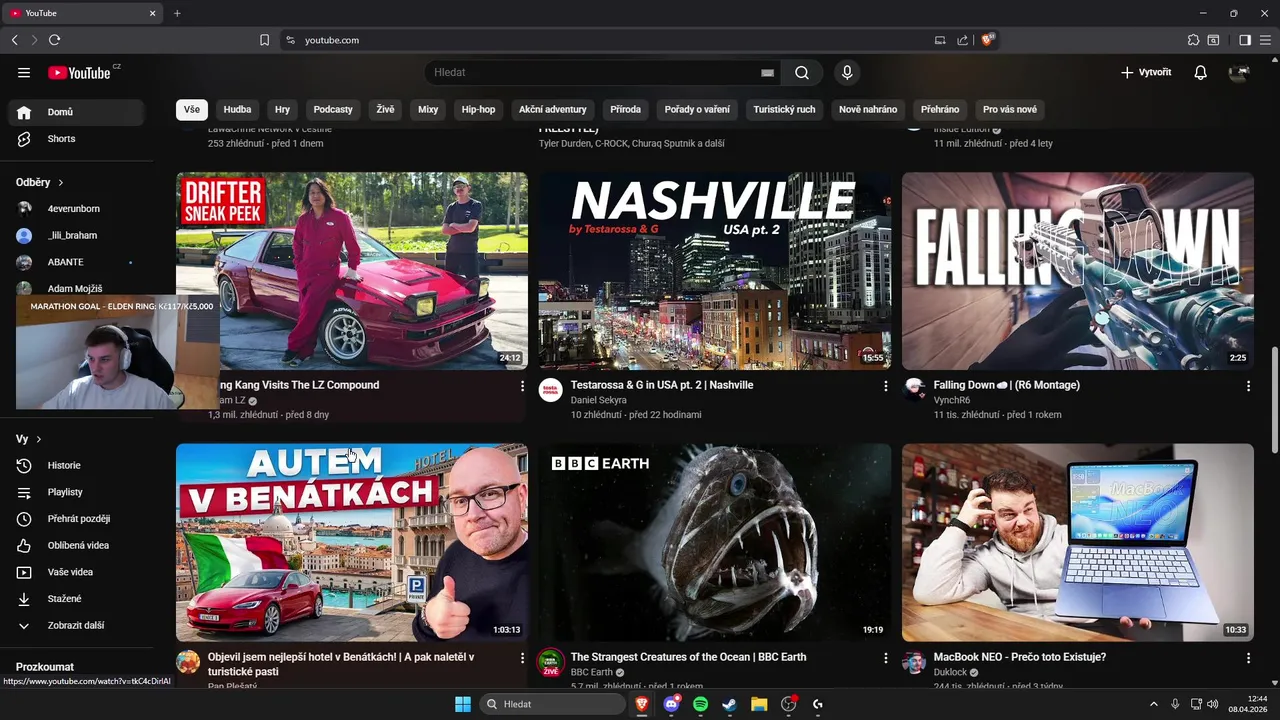Click the install app icon in address bar
The width and height of the screenshot is (1280, 720).
pyautogui.click(x=940, y=40)
